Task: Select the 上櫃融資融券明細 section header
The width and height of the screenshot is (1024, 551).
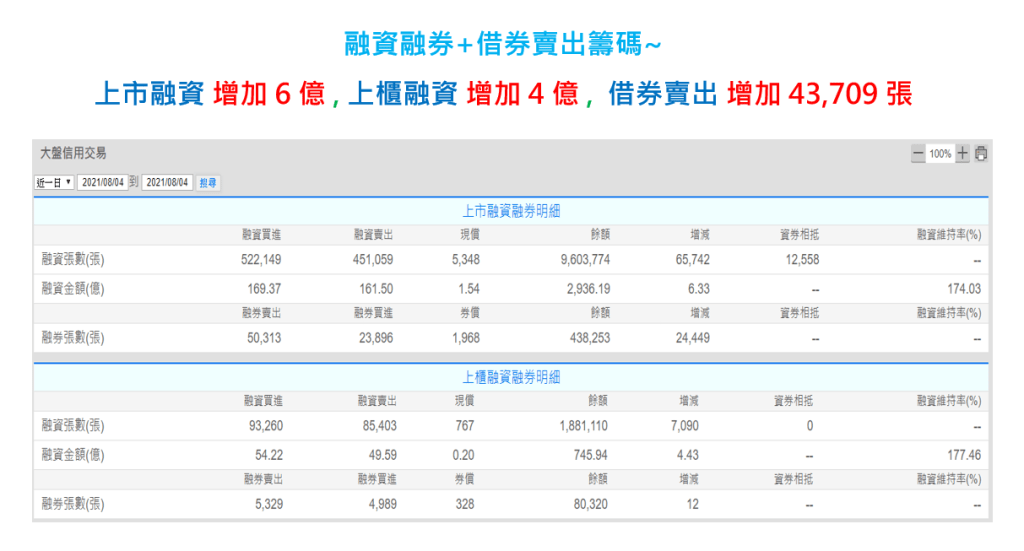Action: click(x=511, y=377)
